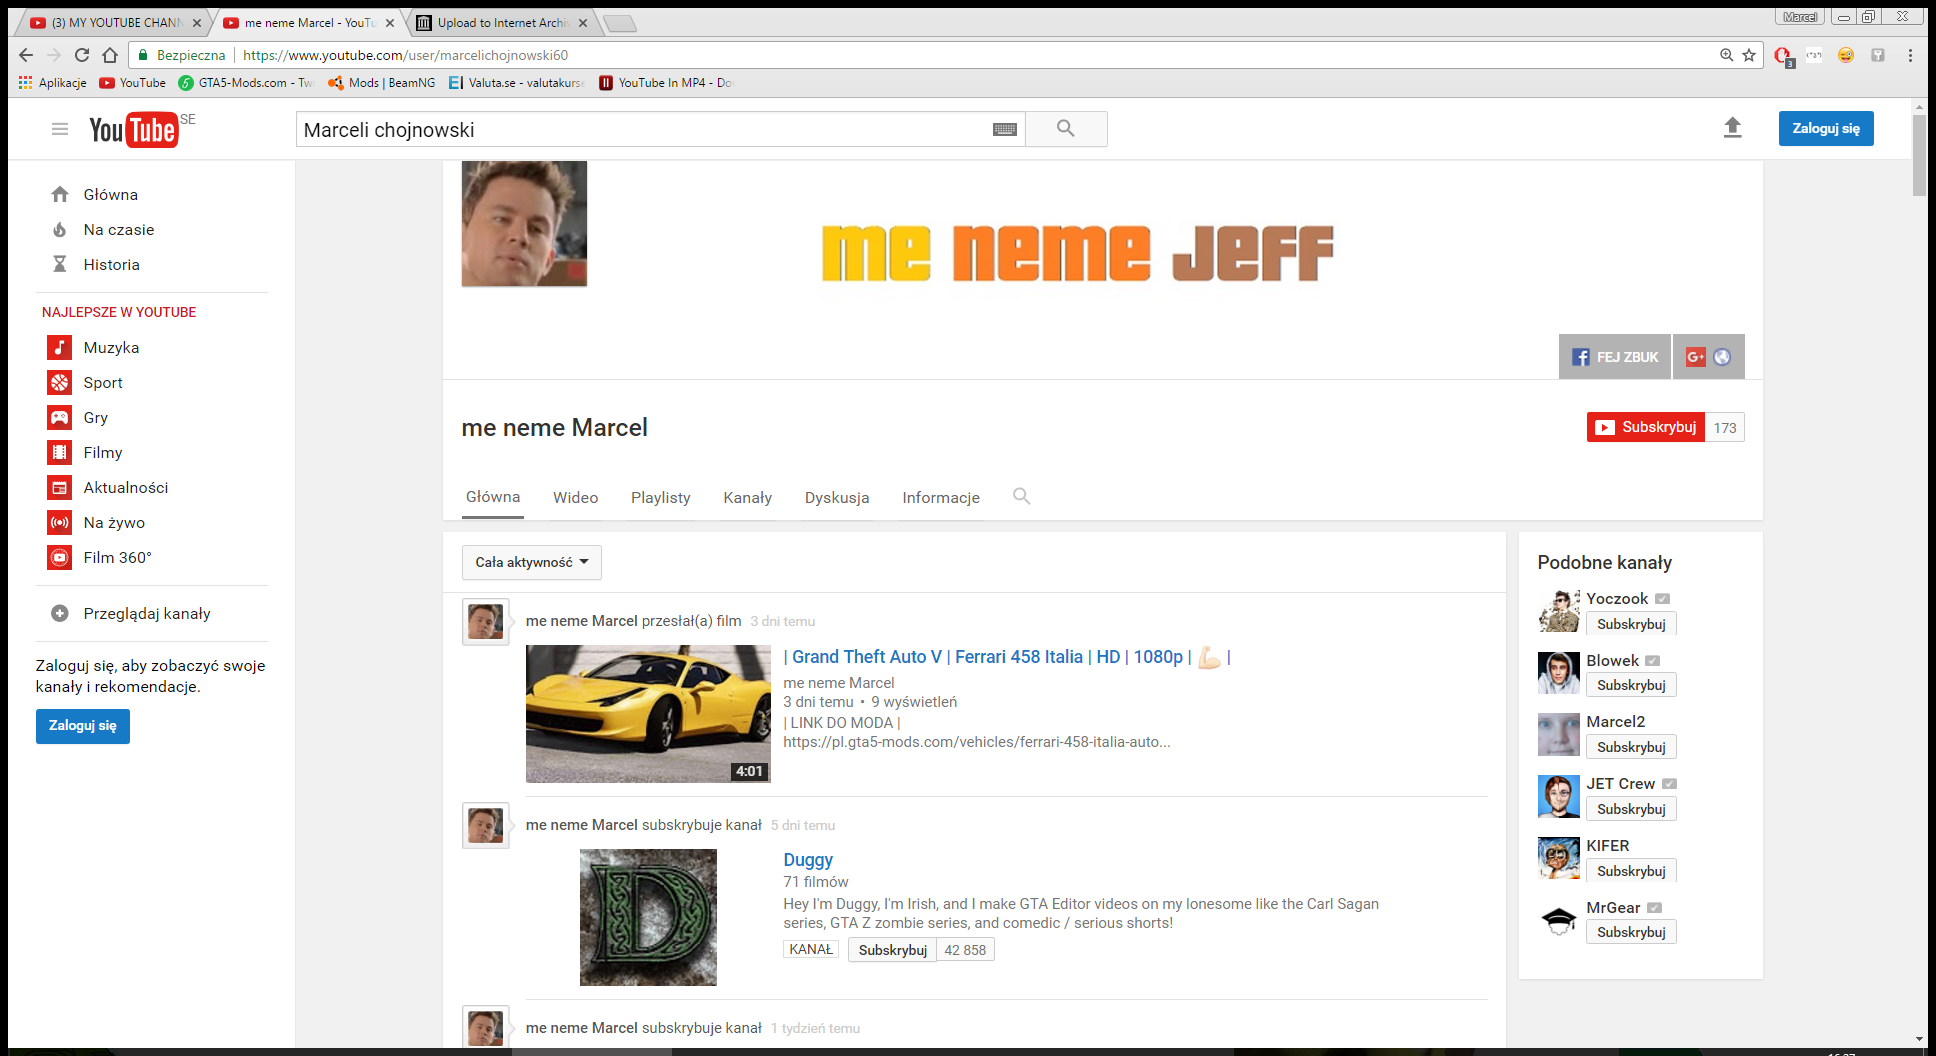This screenshot has height=1056, width=1936.
Task: Open YouTube In MP4 bookmark
Action: point(666,83)
